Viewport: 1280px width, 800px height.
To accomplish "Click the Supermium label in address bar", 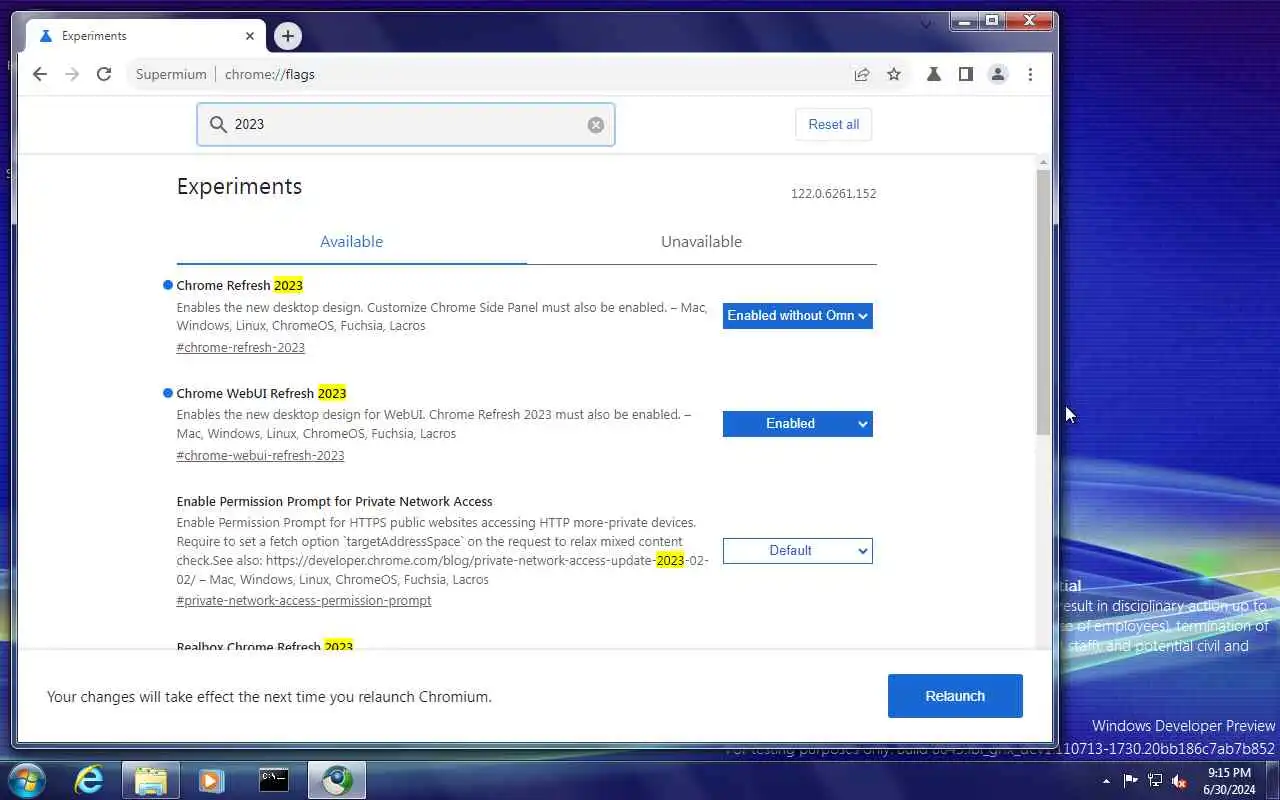I will pos(171,74).
